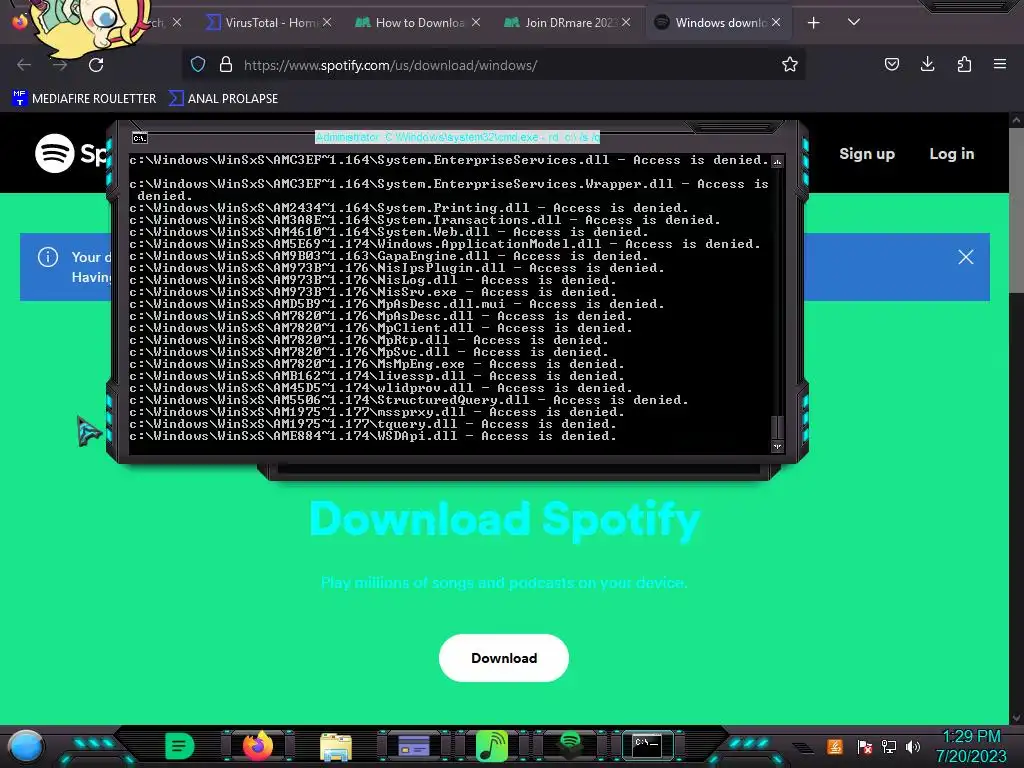
Task: Click cmd scrollbar down arrow
Action: pos(777,447)
